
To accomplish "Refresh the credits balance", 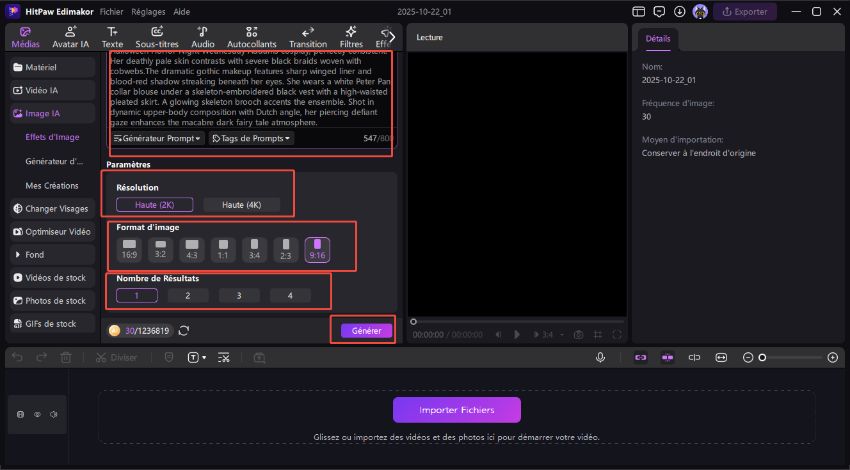I will [x=184, y=330].
